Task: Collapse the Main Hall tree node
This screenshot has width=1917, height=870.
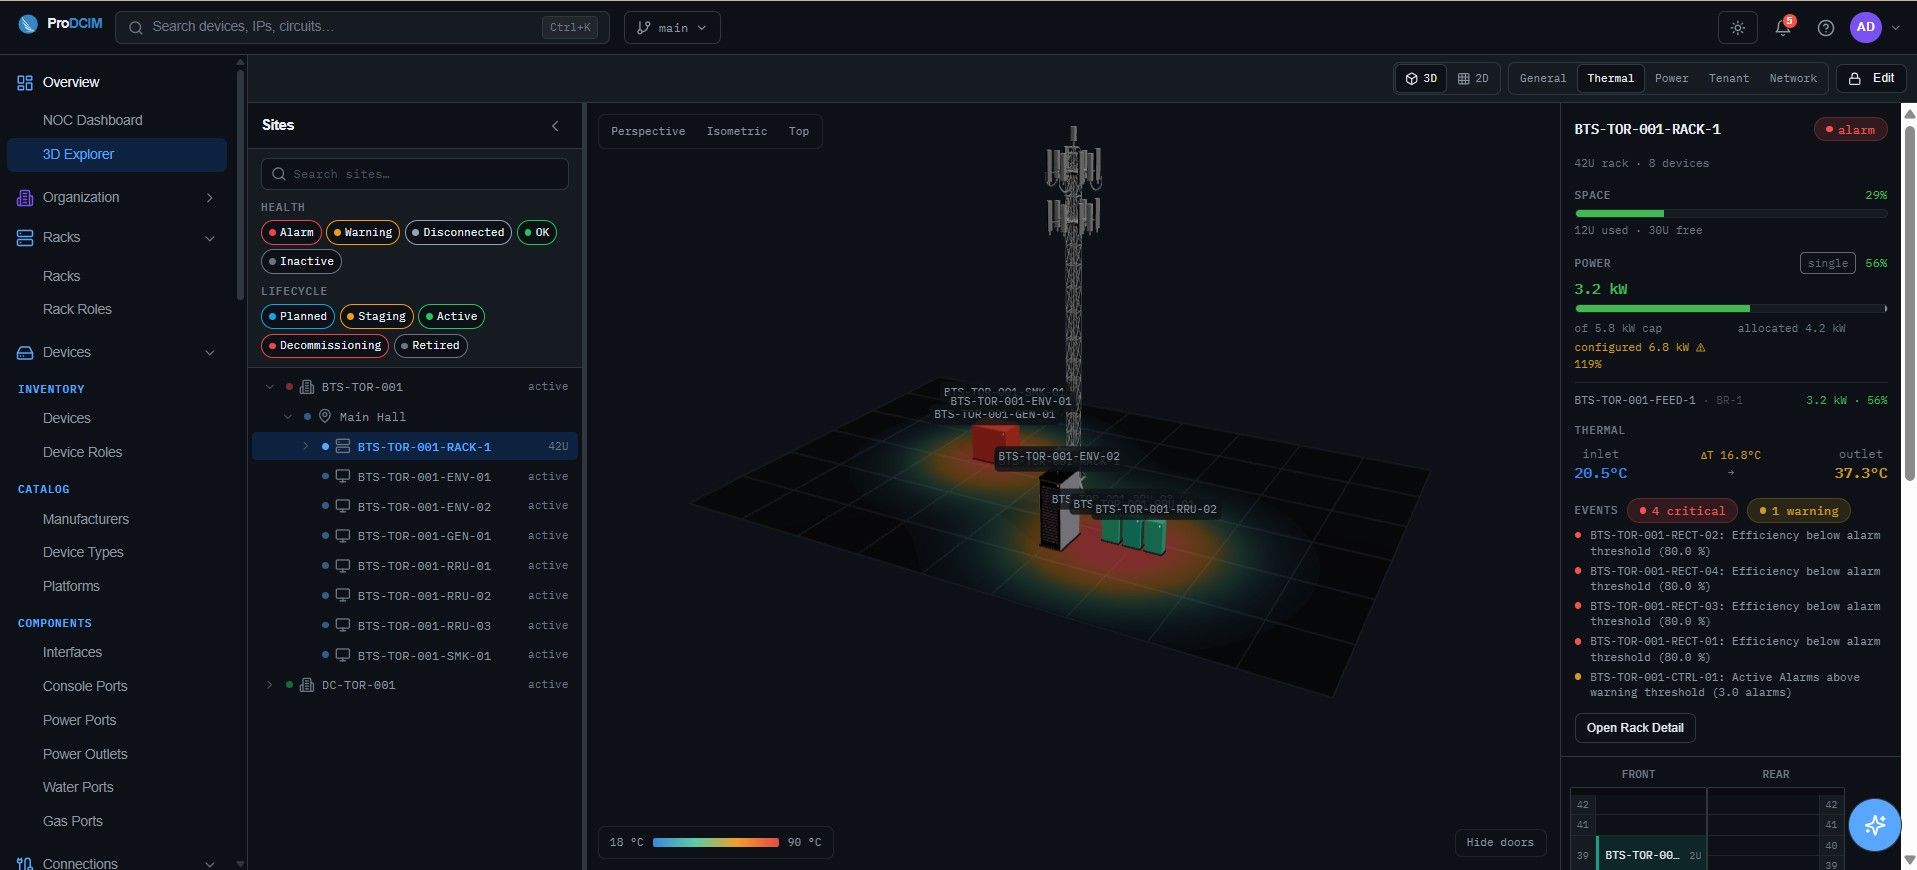Action: 288,417
